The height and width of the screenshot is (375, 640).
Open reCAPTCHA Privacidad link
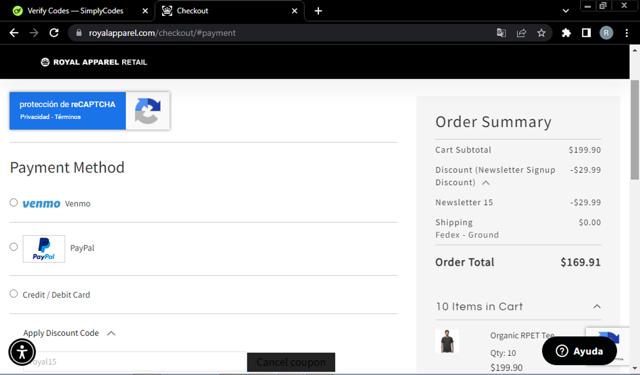pyautogui.click(x=34, y=117)
